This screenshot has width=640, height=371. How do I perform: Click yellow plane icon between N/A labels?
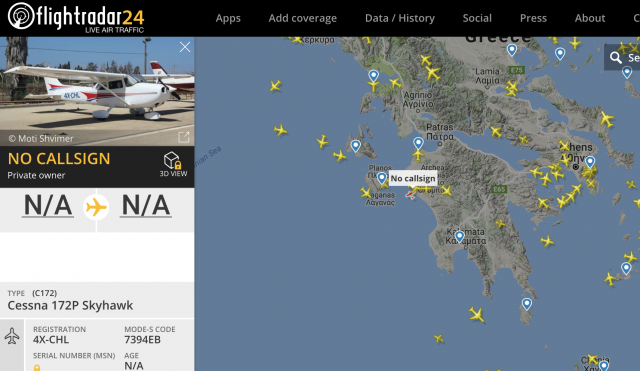[x=96, y=207]
